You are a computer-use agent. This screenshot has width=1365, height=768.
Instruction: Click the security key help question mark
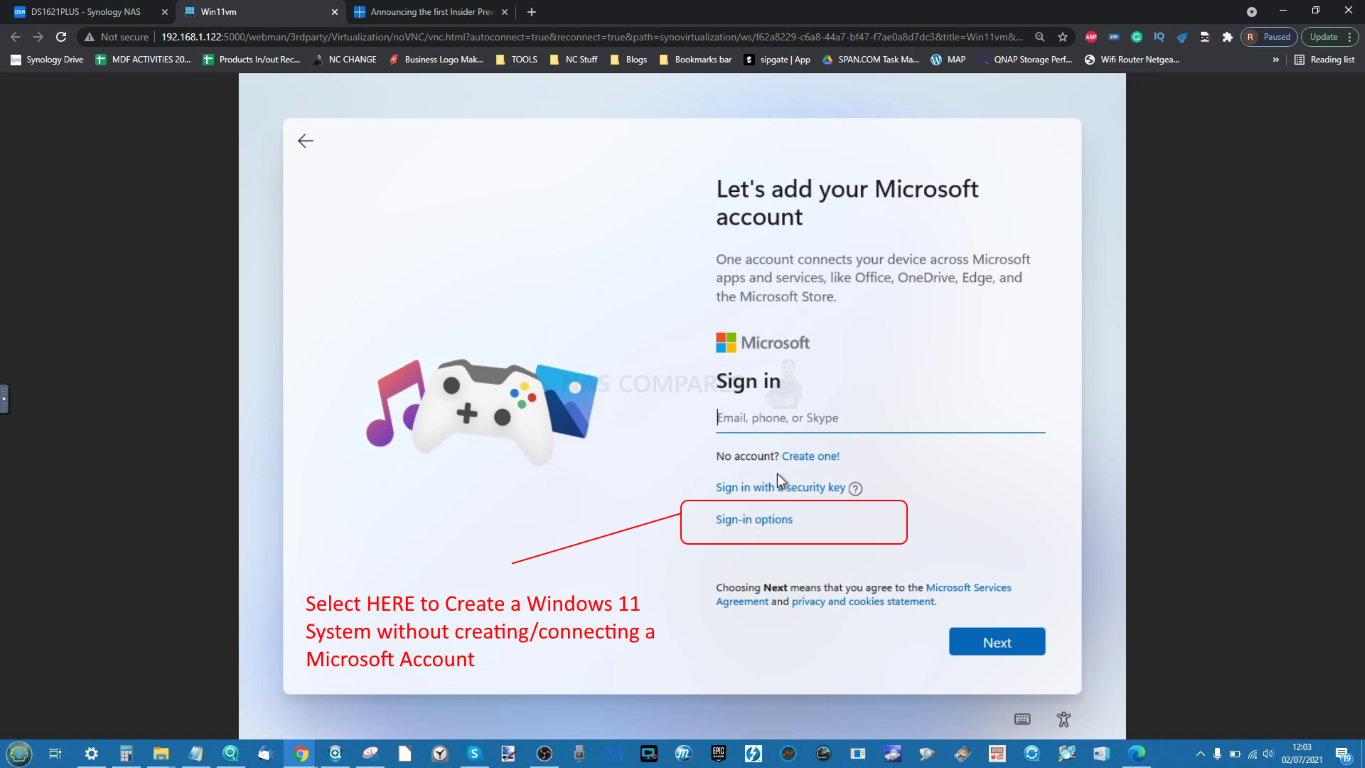pyautogui.click(x=855, y=488)
